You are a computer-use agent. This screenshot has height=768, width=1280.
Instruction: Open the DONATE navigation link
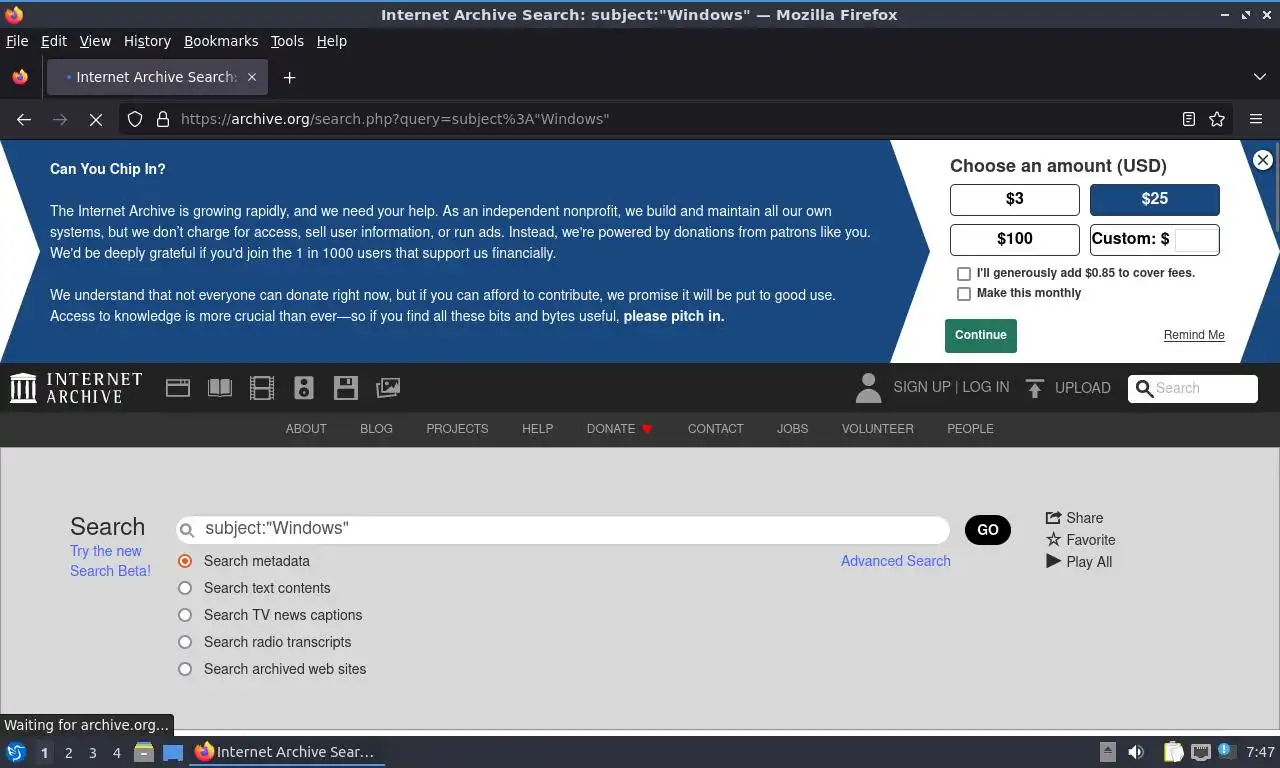(x=619, y=429)
